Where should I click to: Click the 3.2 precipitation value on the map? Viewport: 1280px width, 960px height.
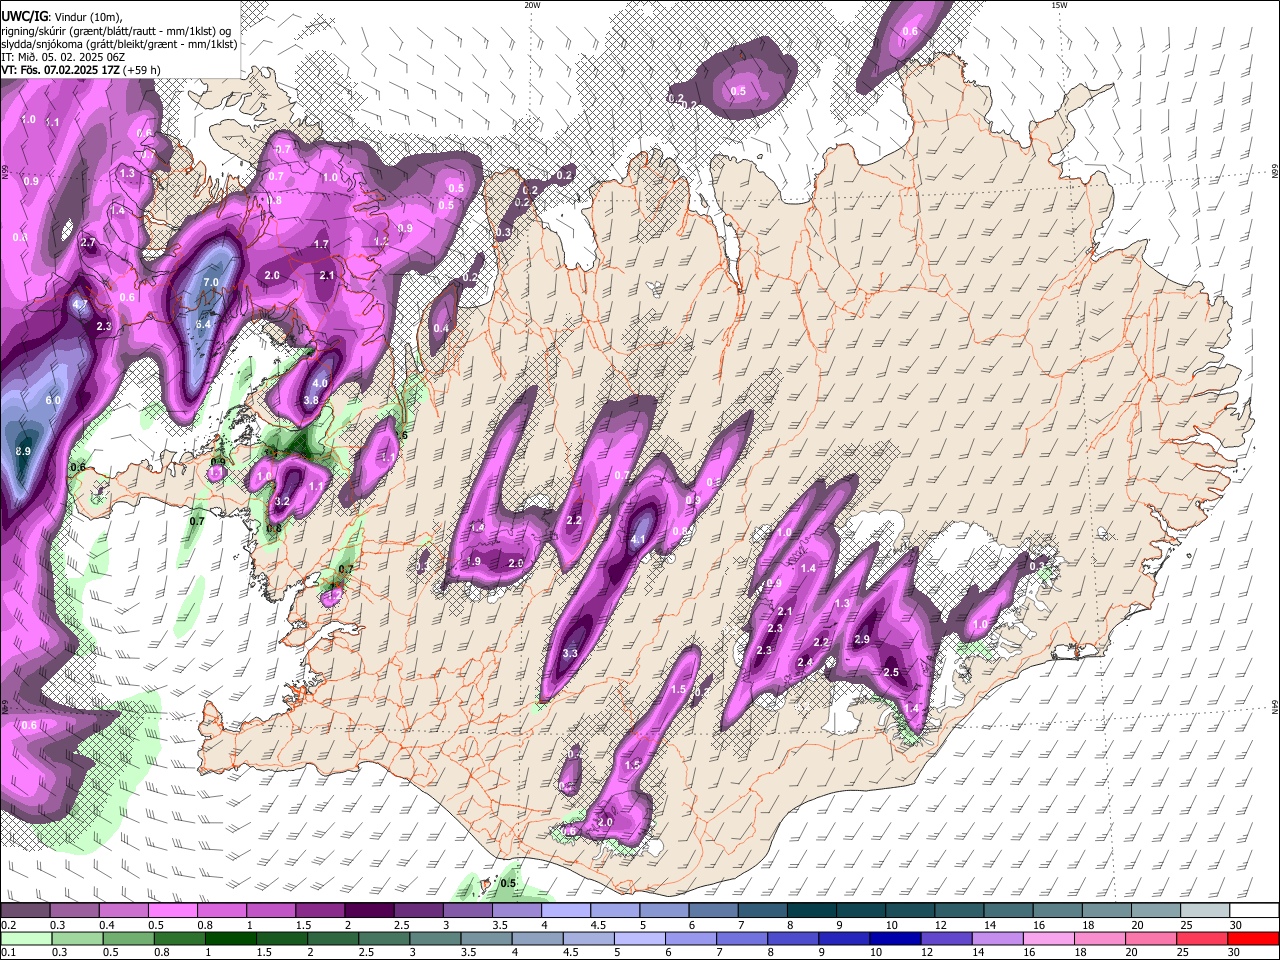[x=282, y=501]
